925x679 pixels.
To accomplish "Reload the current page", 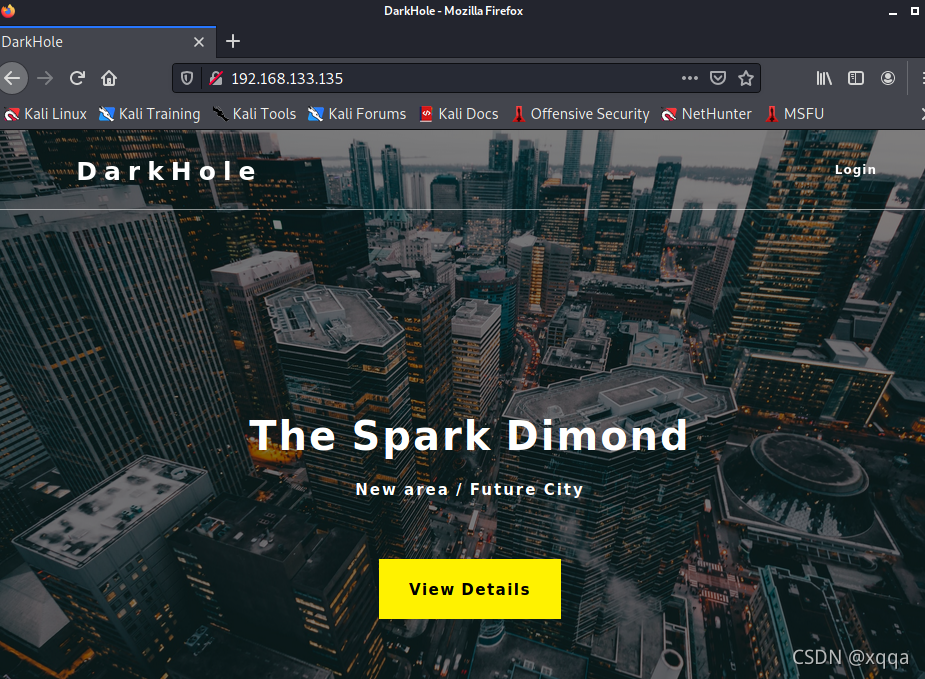I will pyautogui.click(x=77, y=78).
